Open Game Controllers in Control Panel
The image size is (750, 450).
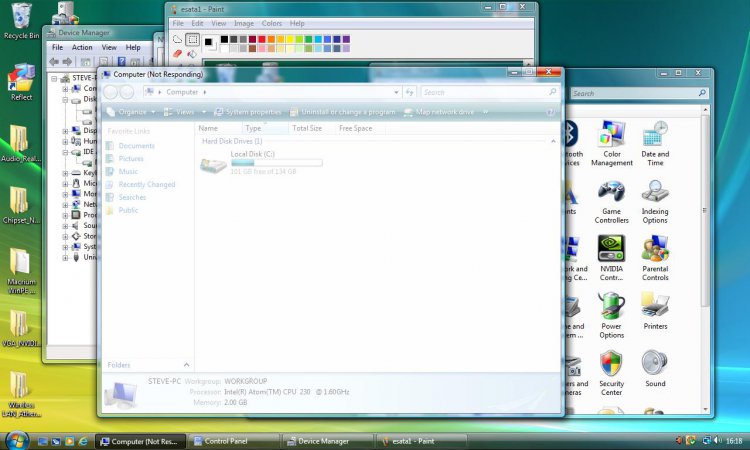[x=611, y=201]
